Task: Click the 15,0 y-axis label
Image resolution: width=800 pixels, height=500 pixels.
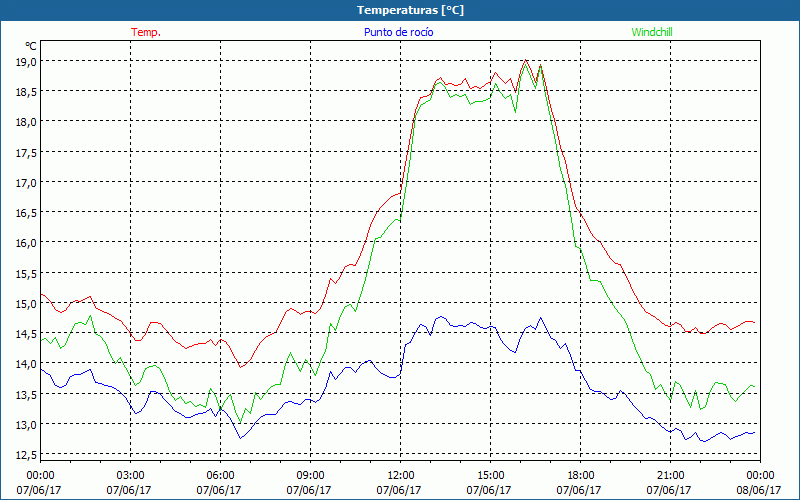Action: point(26,303)
